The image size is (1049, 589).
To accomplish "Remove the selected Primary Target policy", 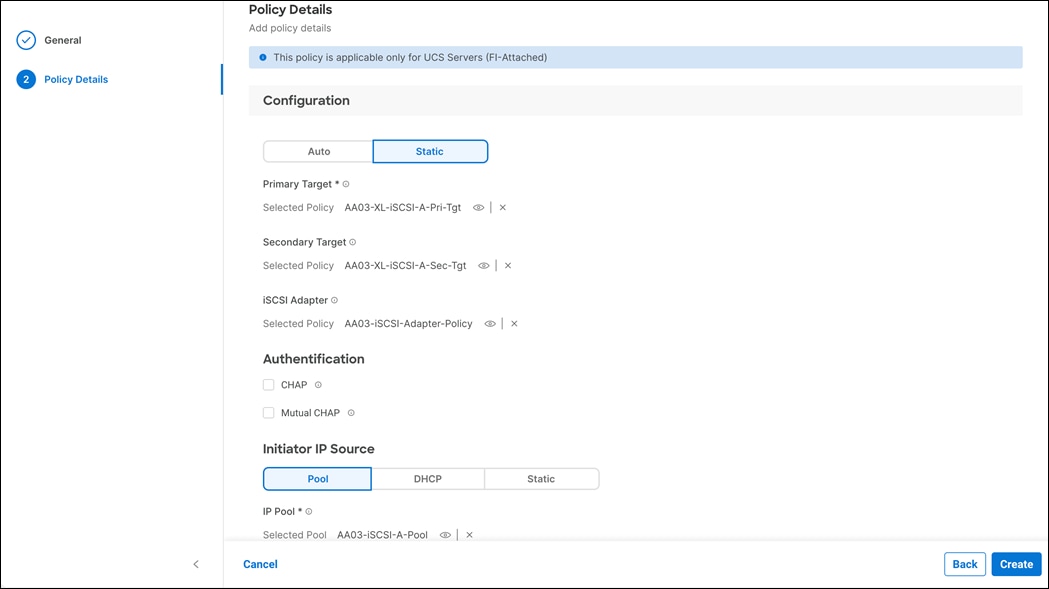I will click(502, 207).
